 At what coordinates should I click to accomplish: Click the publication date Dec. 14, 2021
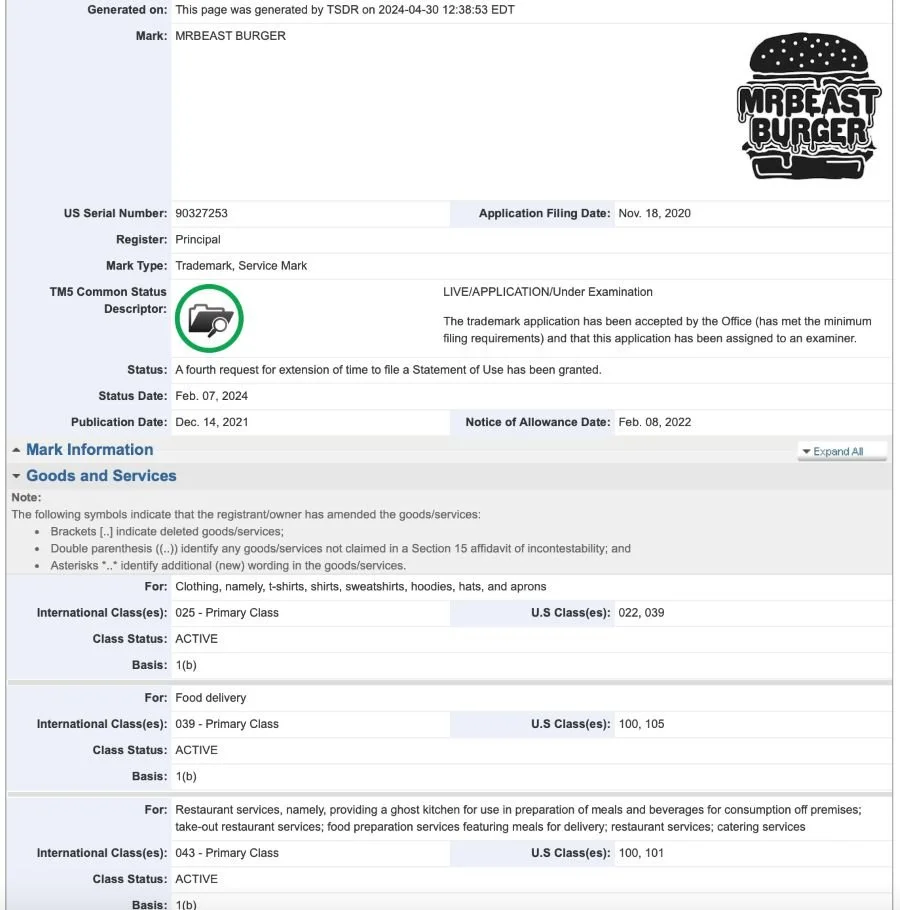click(x=212, y=422)
